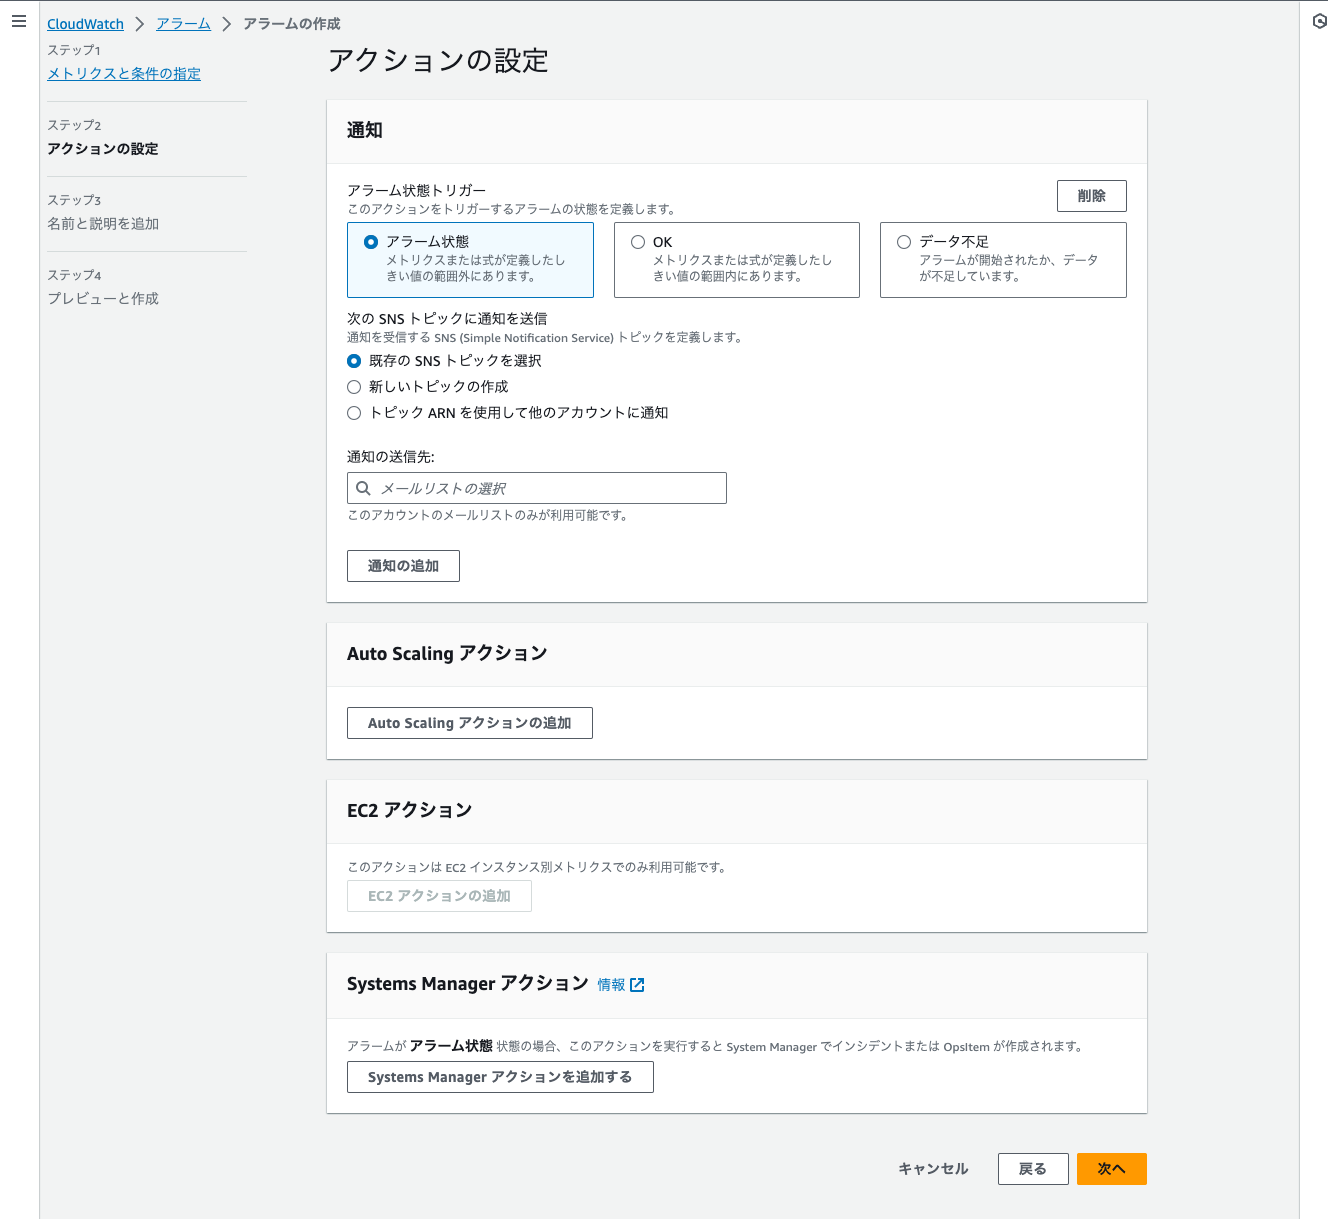The width and height of the screenshot is (1328, 1219).
Task: Click the disabled EC2 アクションの追加 button
Action: [439, 896]
